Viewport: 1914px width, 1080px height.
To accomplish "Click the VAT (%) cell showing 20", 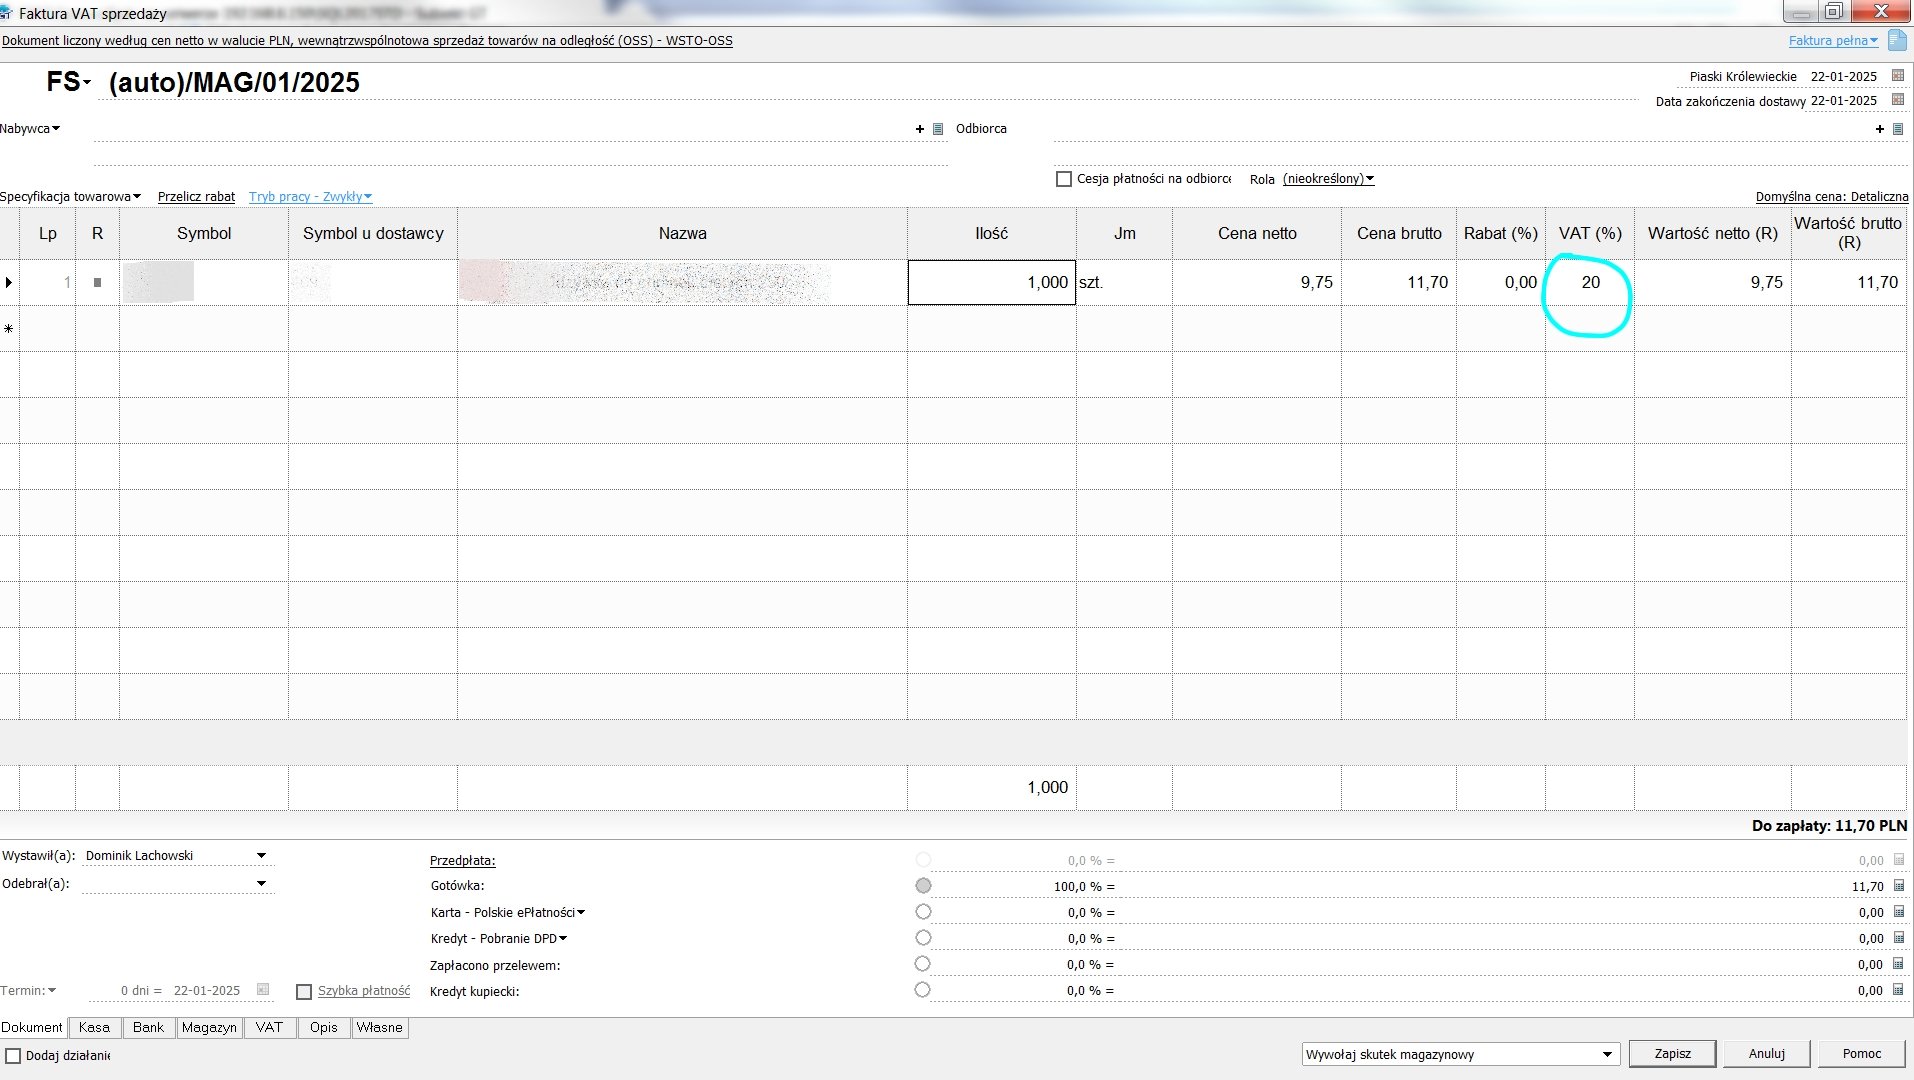I will (x=1589, y=283).
